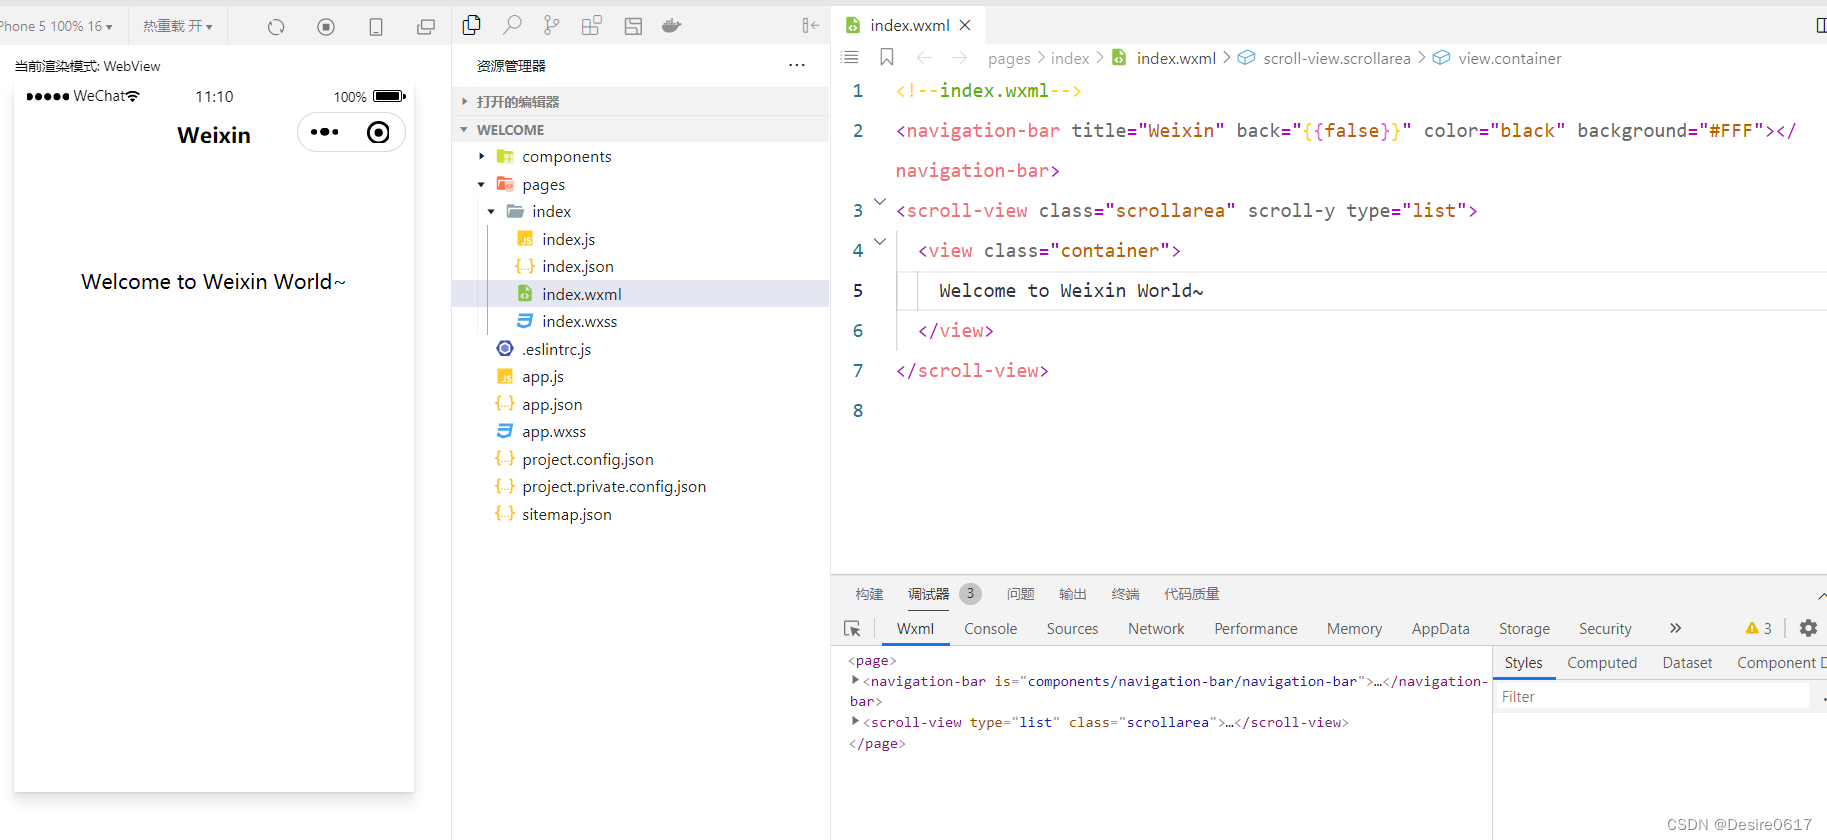The height and width of the screenshot is (840, 1827).
Task: Open app.json in the file tree
Action: tap(552, 404)
